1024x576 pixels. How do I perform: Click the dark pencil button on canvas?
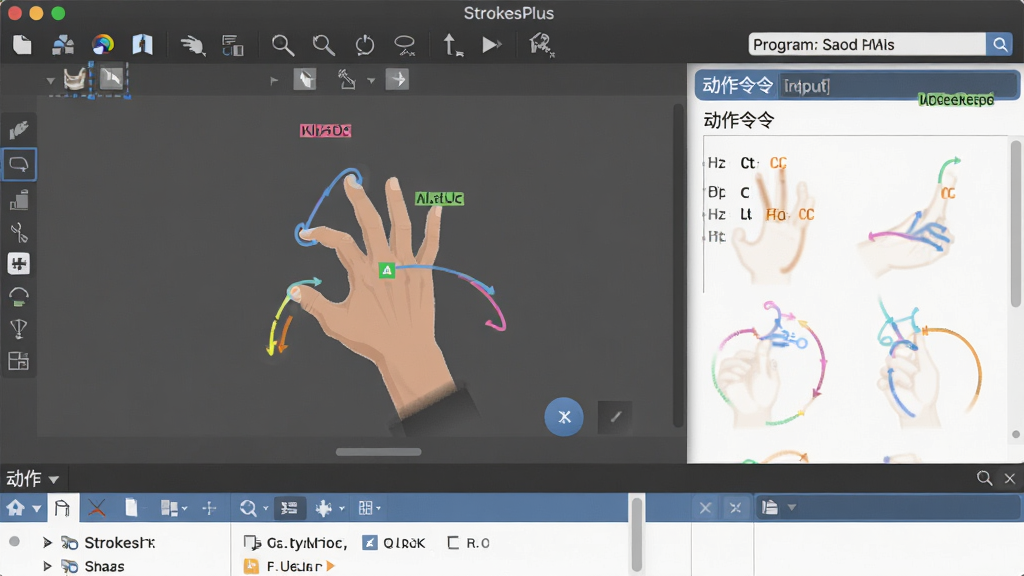(615, 417)
